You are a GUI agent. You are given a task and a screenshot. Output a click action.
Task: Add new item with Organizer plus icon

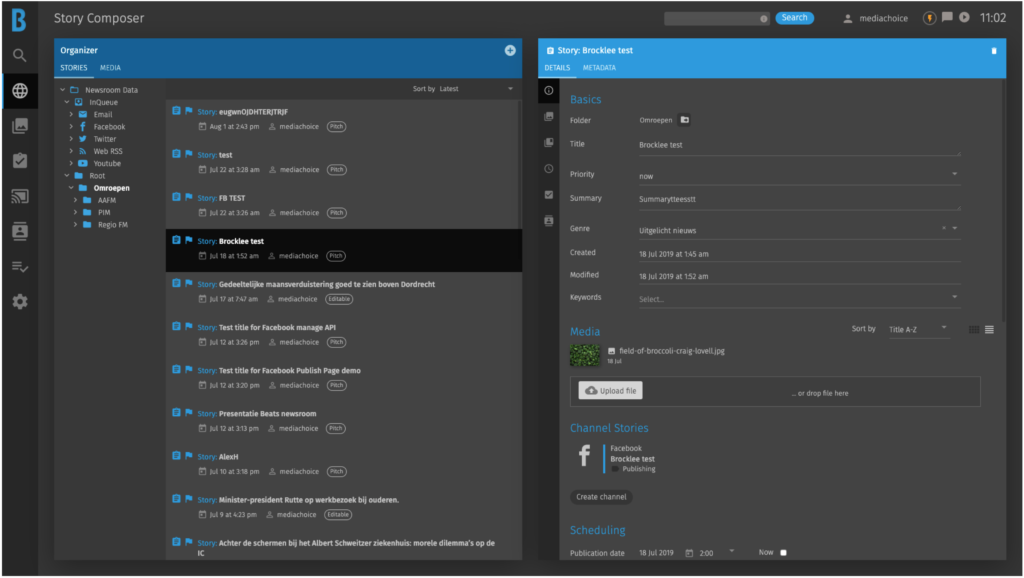[510, 50]
